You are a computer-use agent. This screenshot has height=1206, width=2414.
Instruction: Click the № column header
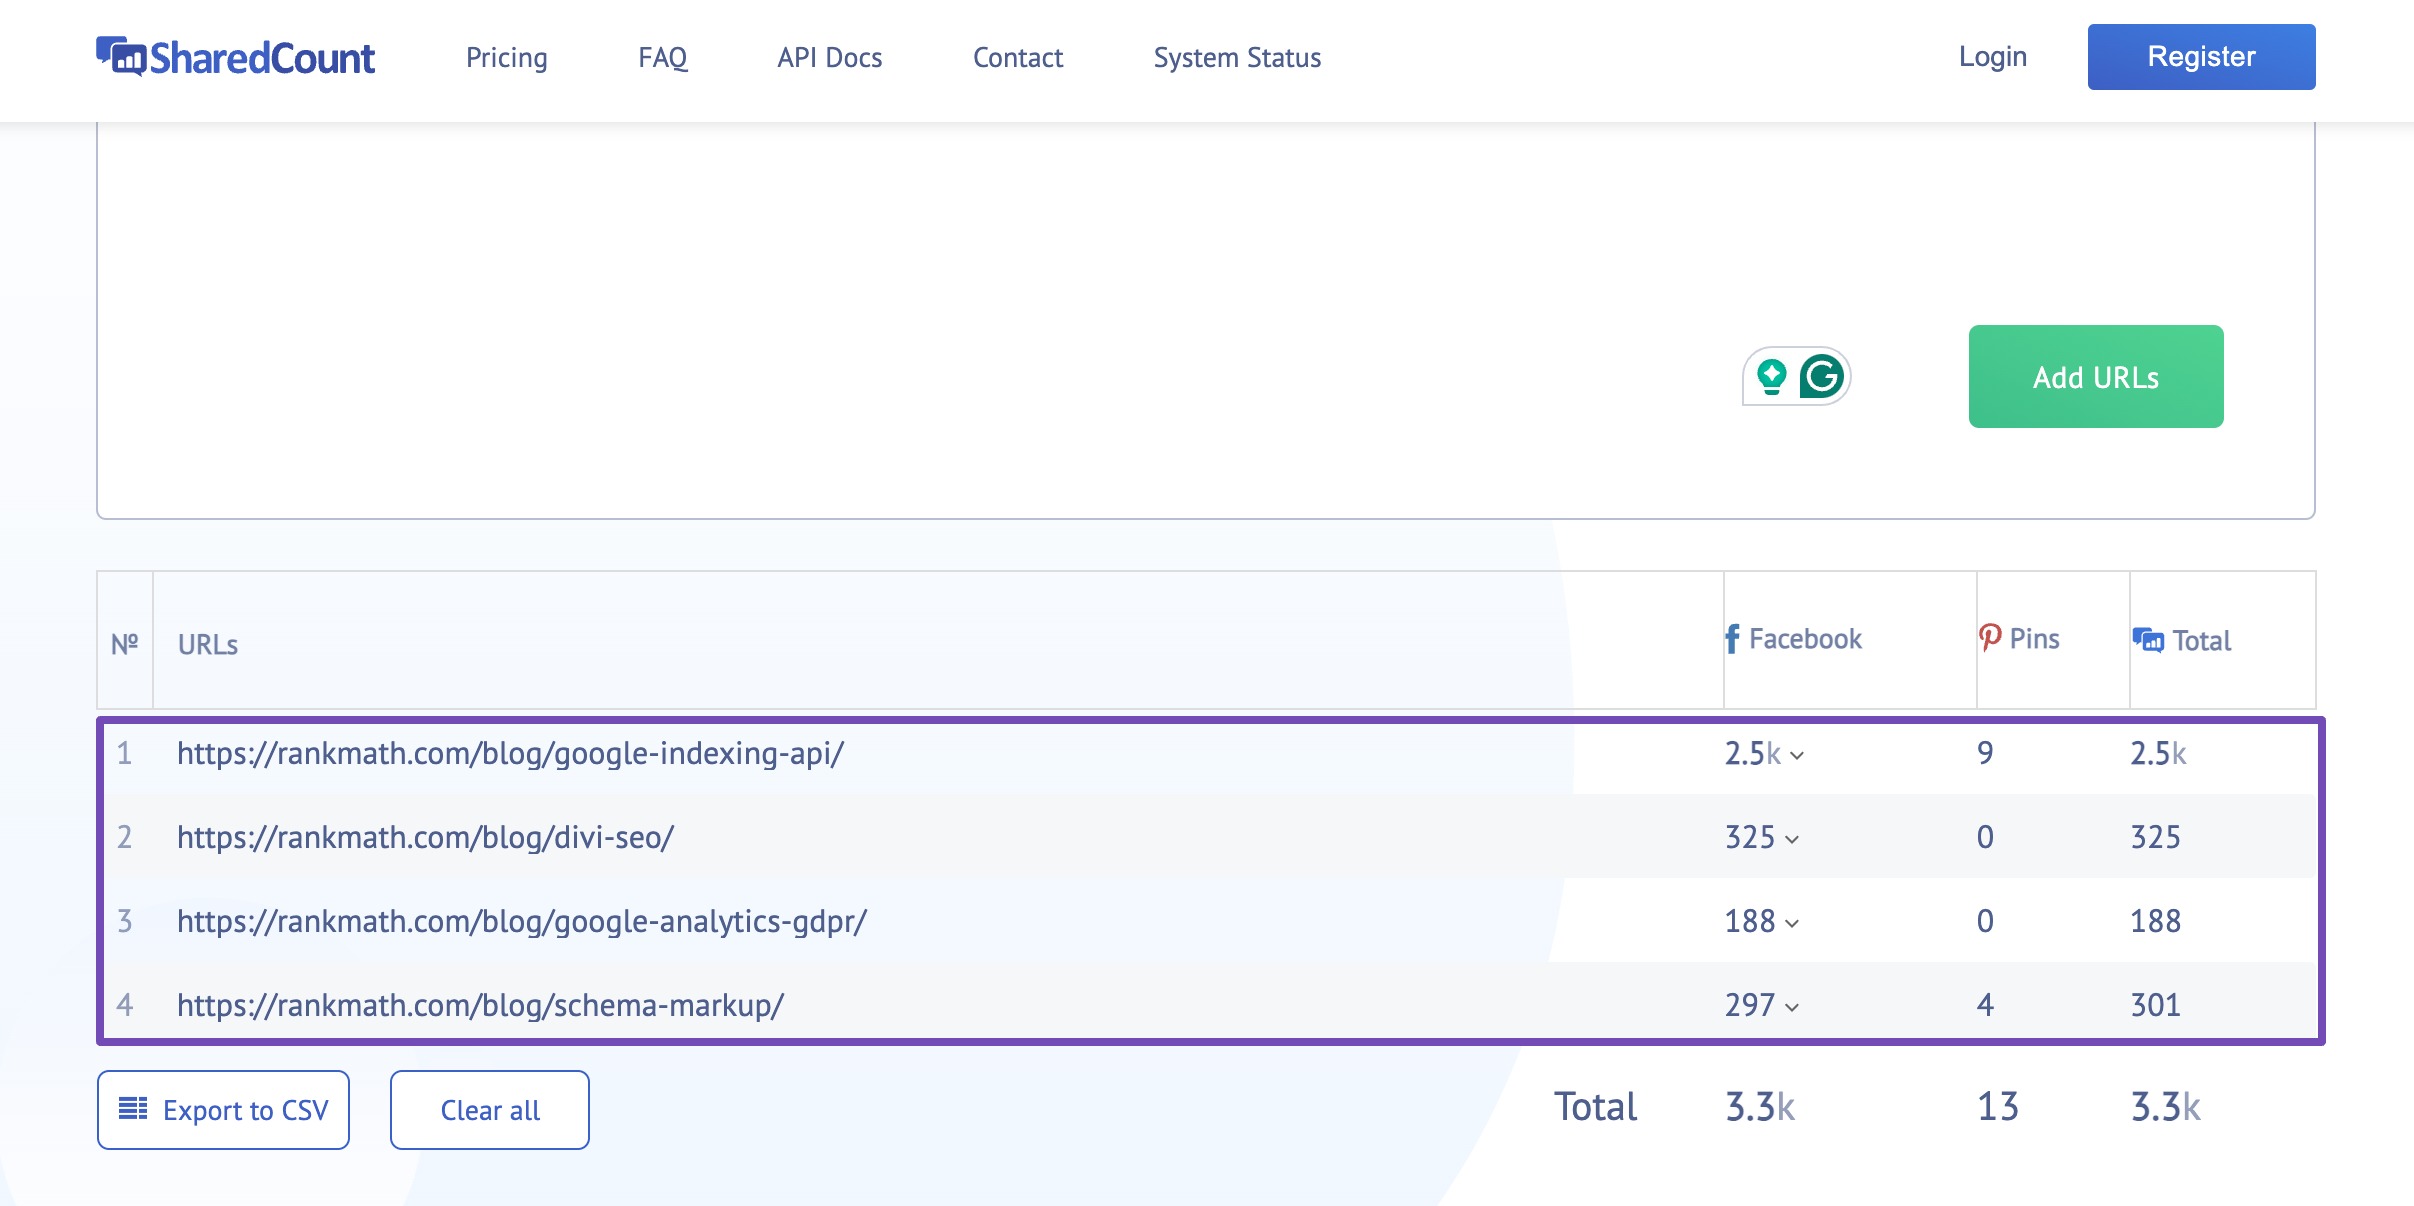tap(125, 644)
